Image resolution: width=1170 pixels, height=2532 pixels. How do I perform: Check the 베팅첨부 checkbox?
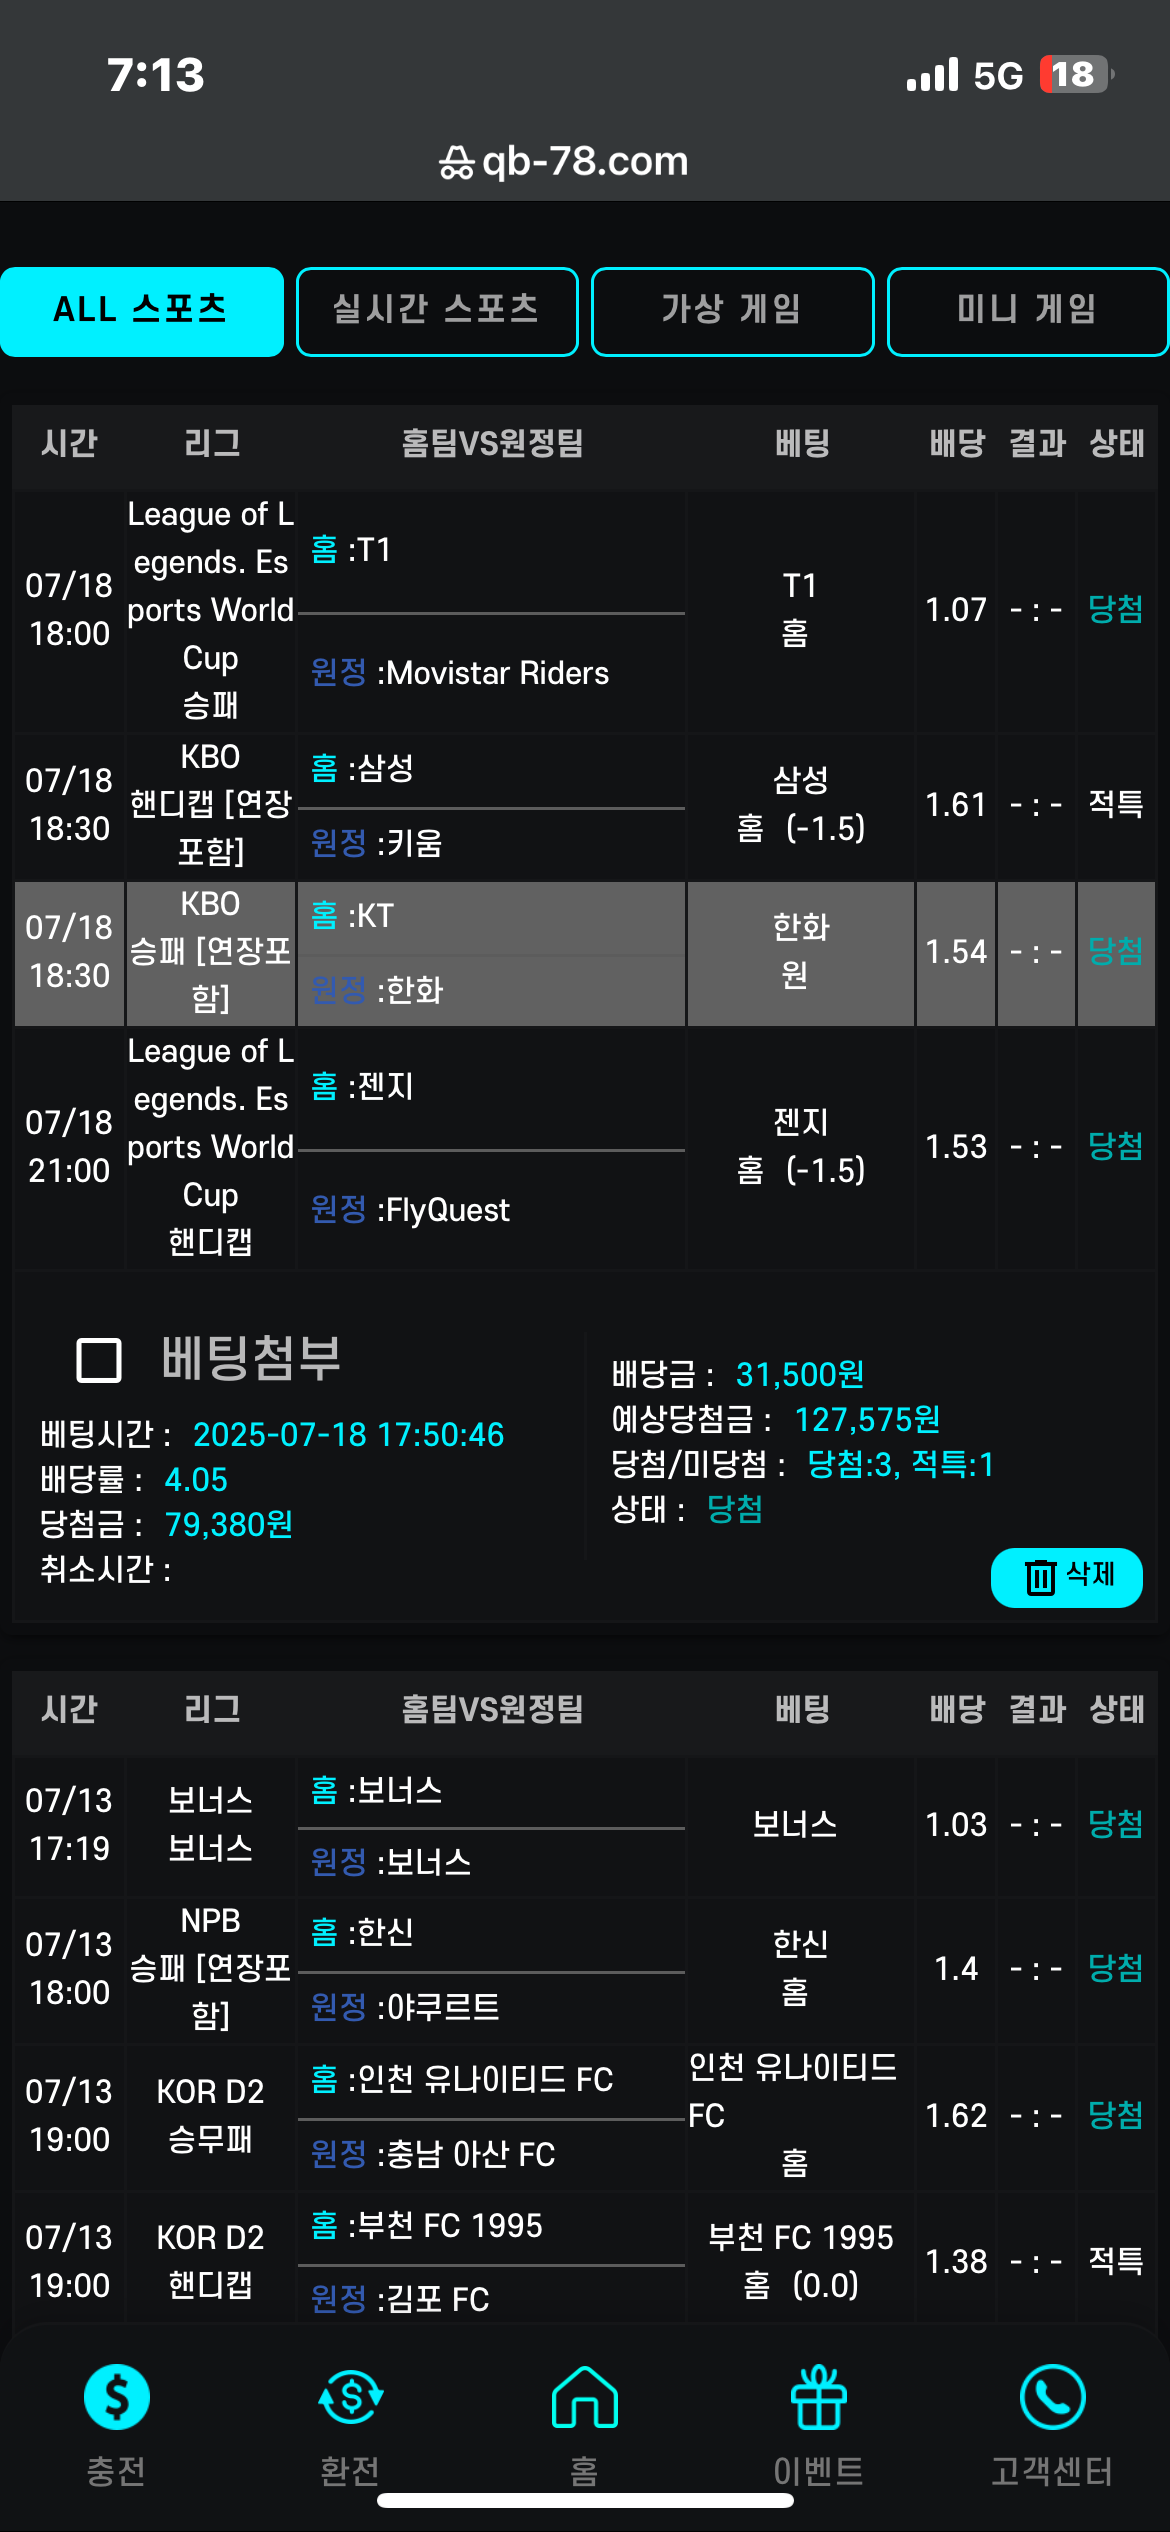coord(99,1360)
